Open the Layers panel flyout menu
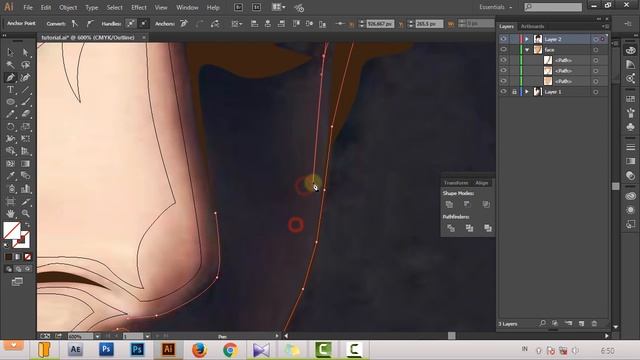Viewport: 640px width, 360px height. coord(605,26)
